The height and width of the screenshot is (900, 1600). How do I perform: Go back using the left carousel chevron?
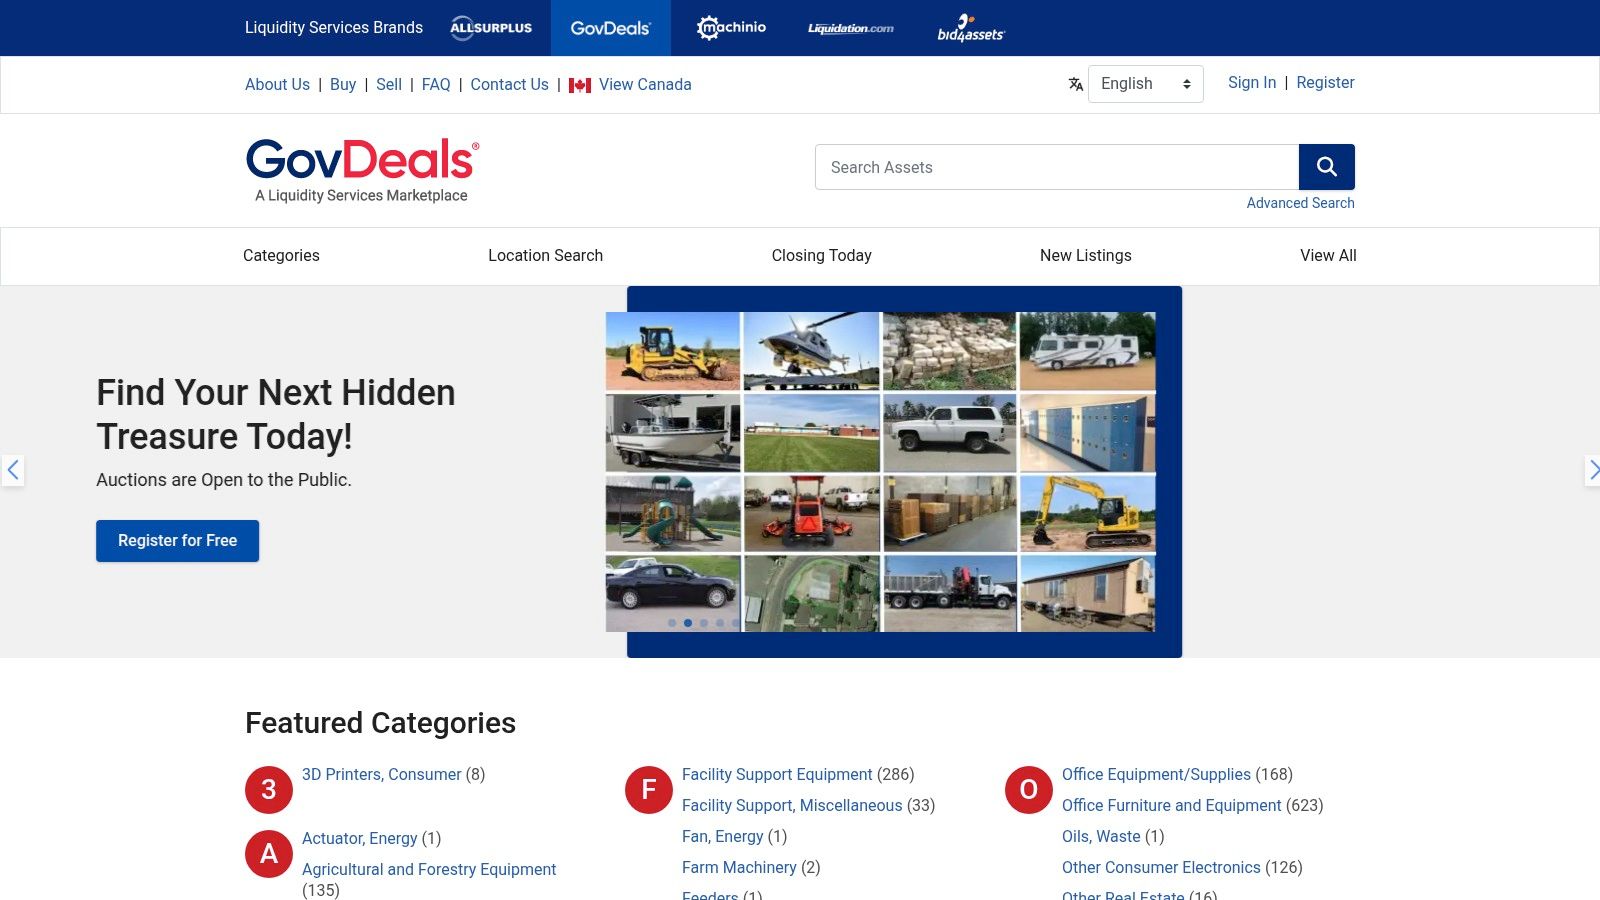coord(13,470)
